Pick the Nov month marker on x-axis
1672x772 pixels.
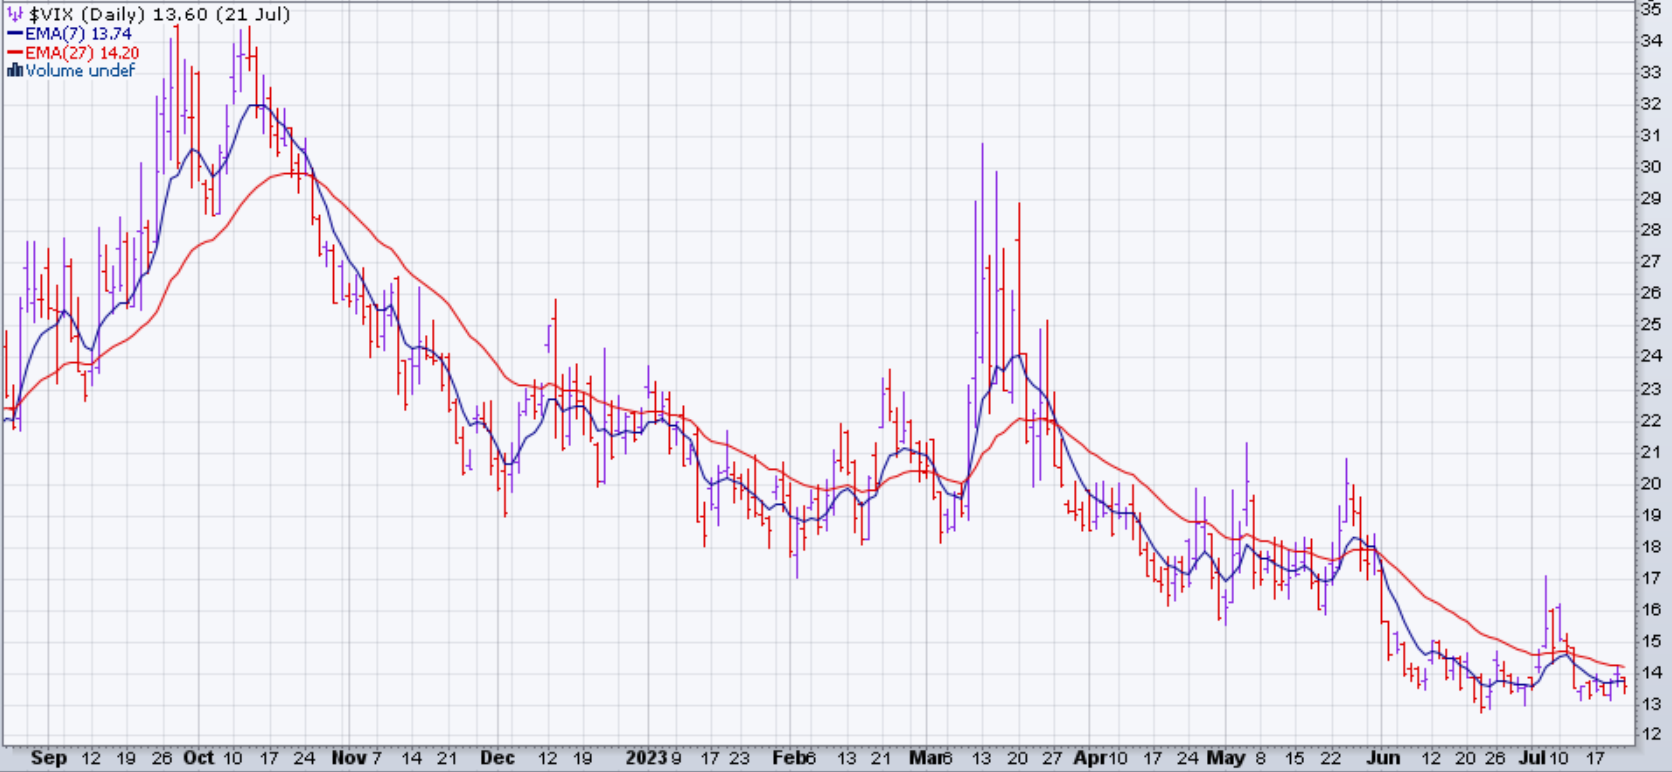pyautogui.click(x=348, y=758)
